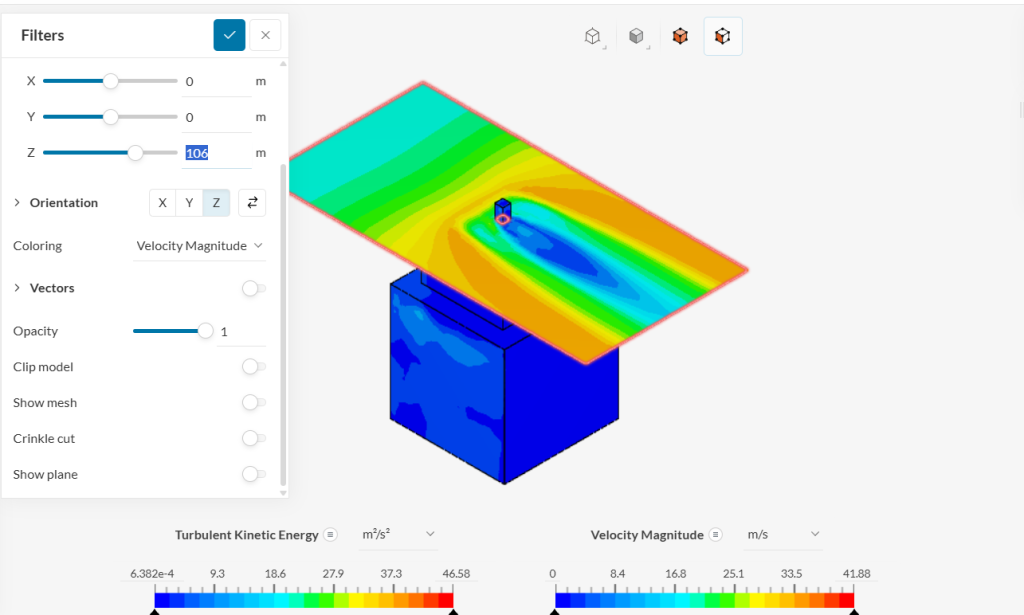Image resolution: width=1024 pixels, height=615 pixels.
Task: Click the Opacity slider handle
Action: pyautogui.click(x=206, y=331)
